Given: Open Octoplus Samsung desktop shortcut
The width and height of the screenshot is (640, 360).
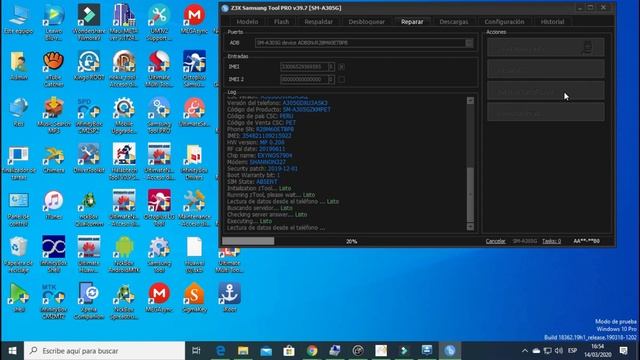Looking at the screenshot, I should (194, 69).
